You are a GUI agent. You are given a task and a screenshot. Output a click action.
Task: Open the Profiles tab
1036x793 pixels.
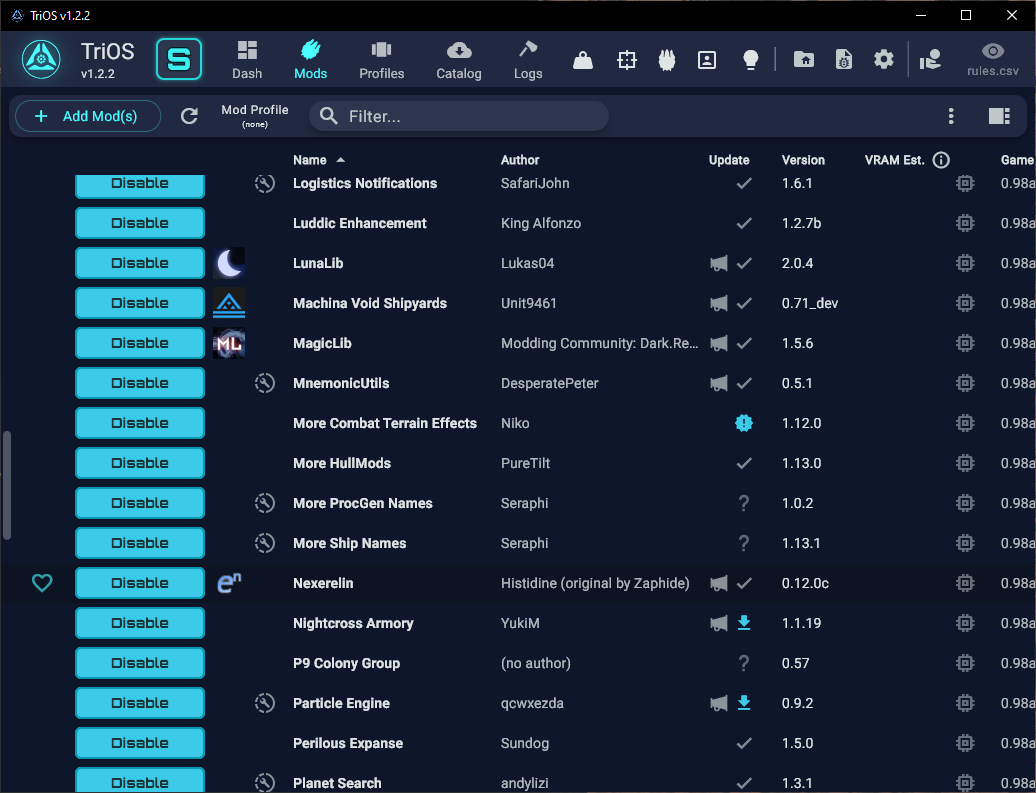point(381,60)
